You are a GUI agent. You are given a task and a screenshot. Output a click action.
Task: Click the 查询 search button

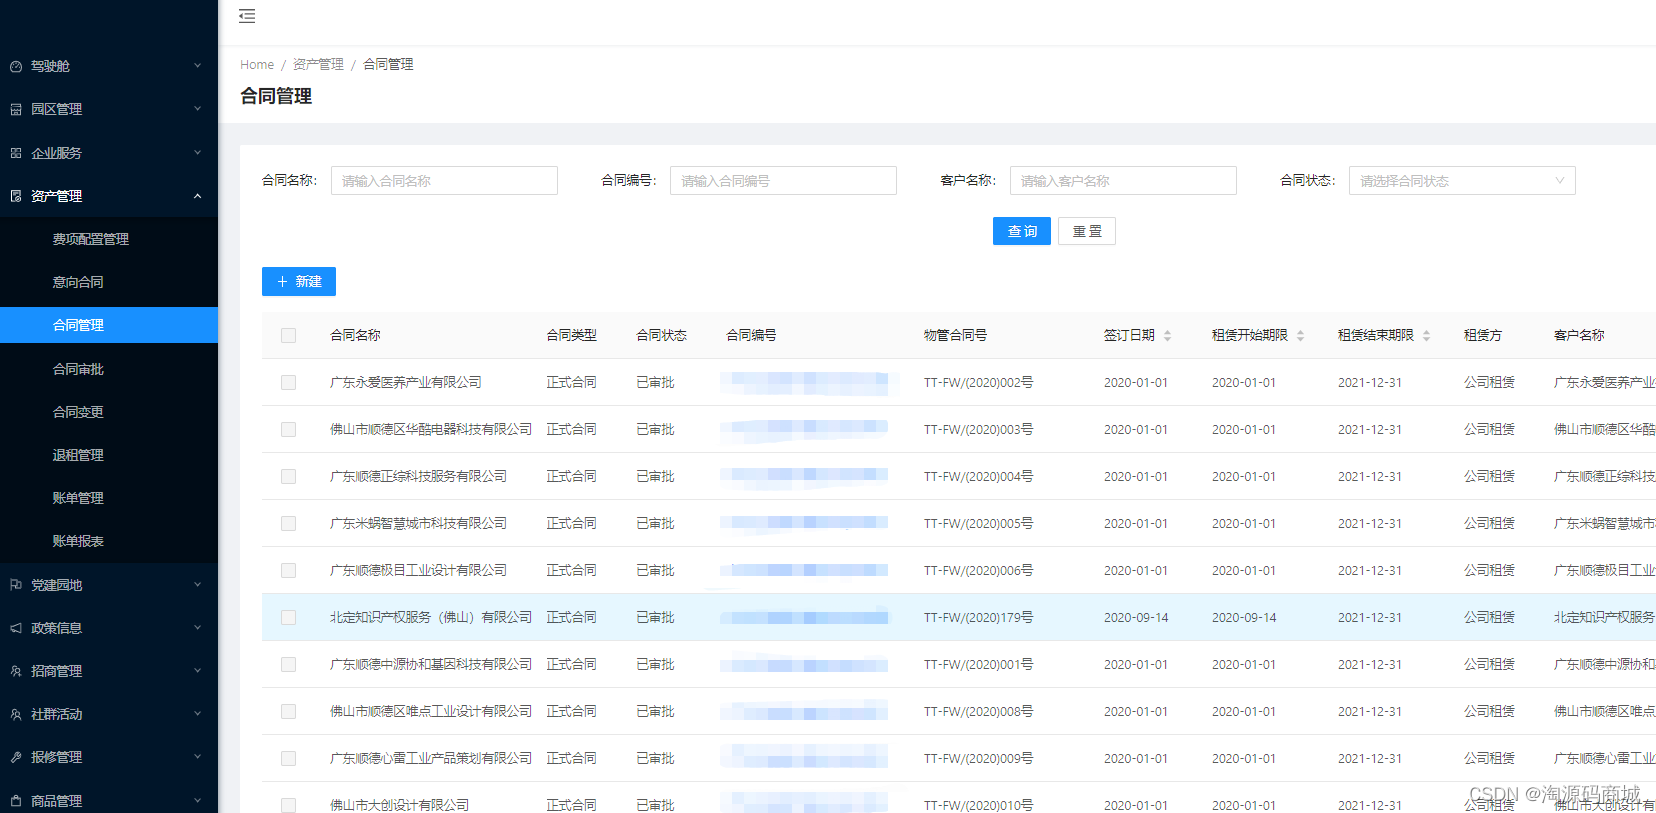1022,231
